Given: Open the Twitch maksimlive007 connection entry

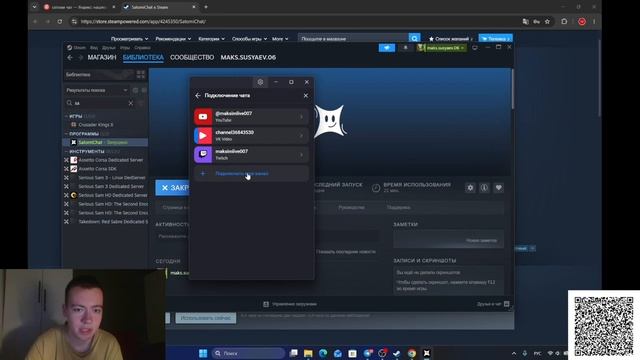Looking at the screenshot, I should point(251,155).
